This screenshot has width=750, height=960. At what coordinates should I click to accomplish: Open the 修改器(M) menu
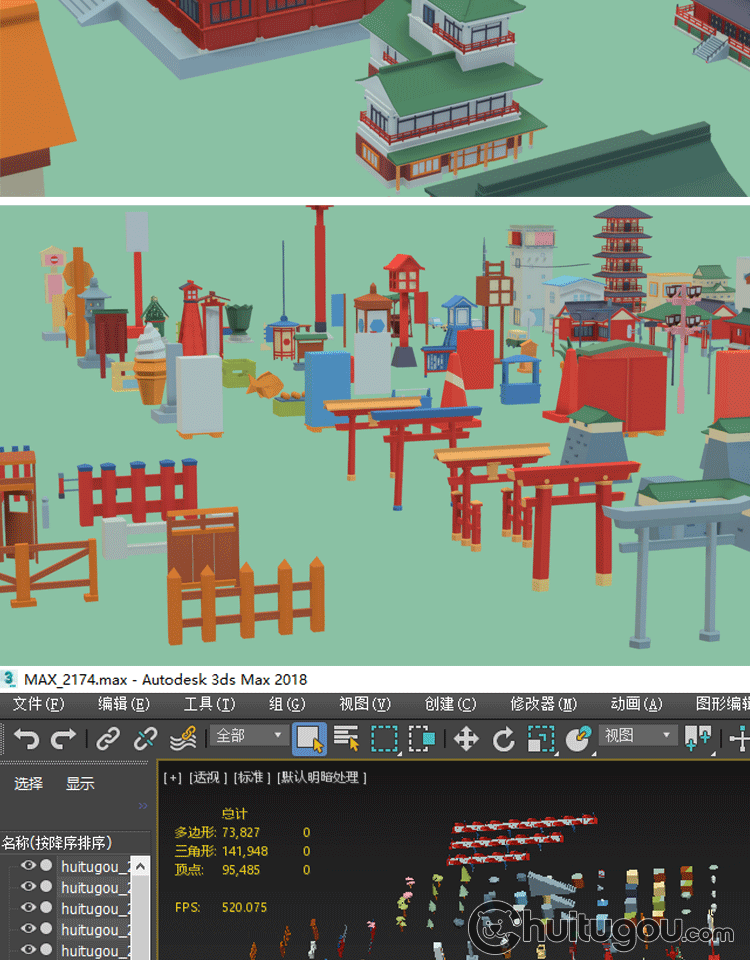pos(543,704)
